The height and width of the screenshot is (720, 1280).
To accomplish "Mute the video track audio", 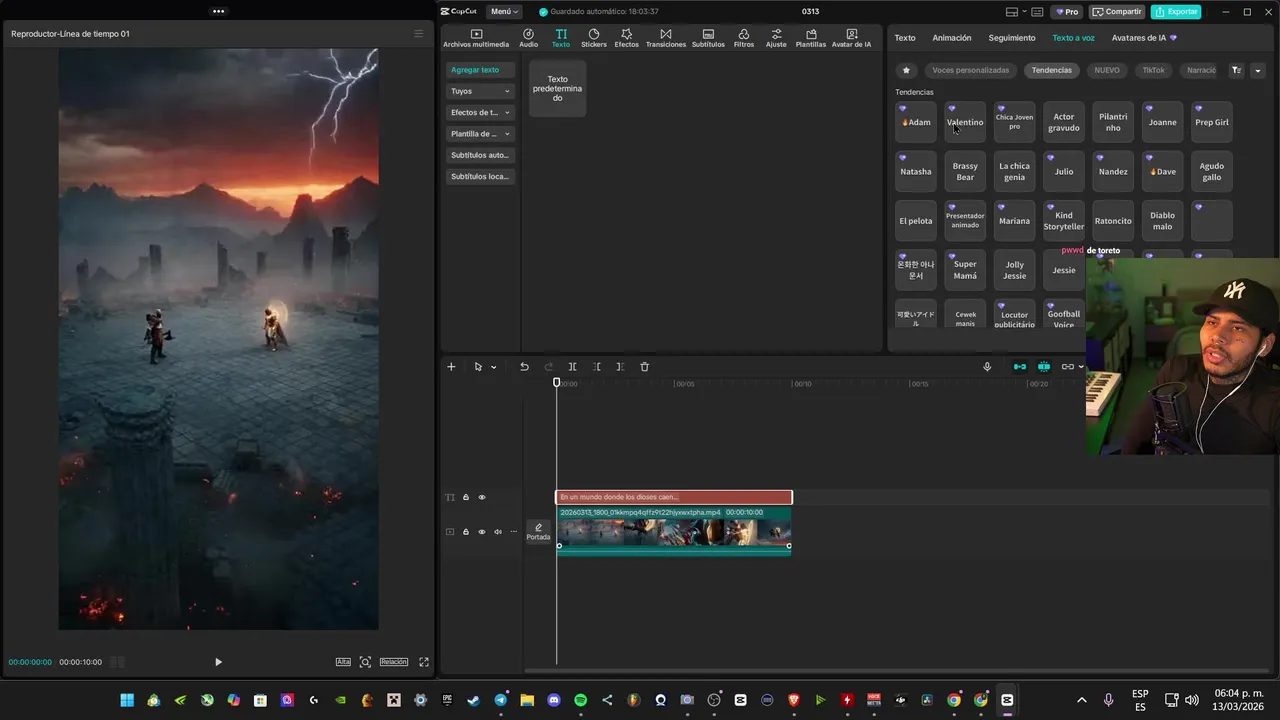I will point(498,532).
